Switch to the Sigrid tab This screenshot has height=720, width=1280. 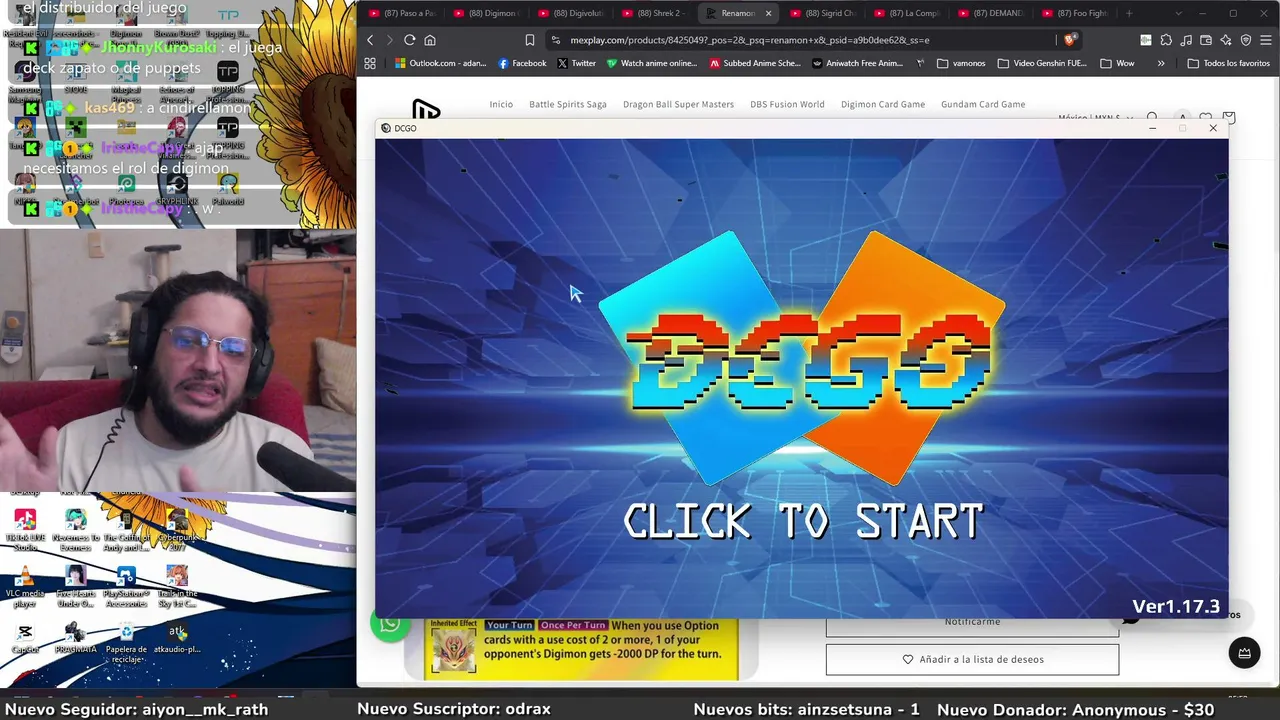[823, 13]
